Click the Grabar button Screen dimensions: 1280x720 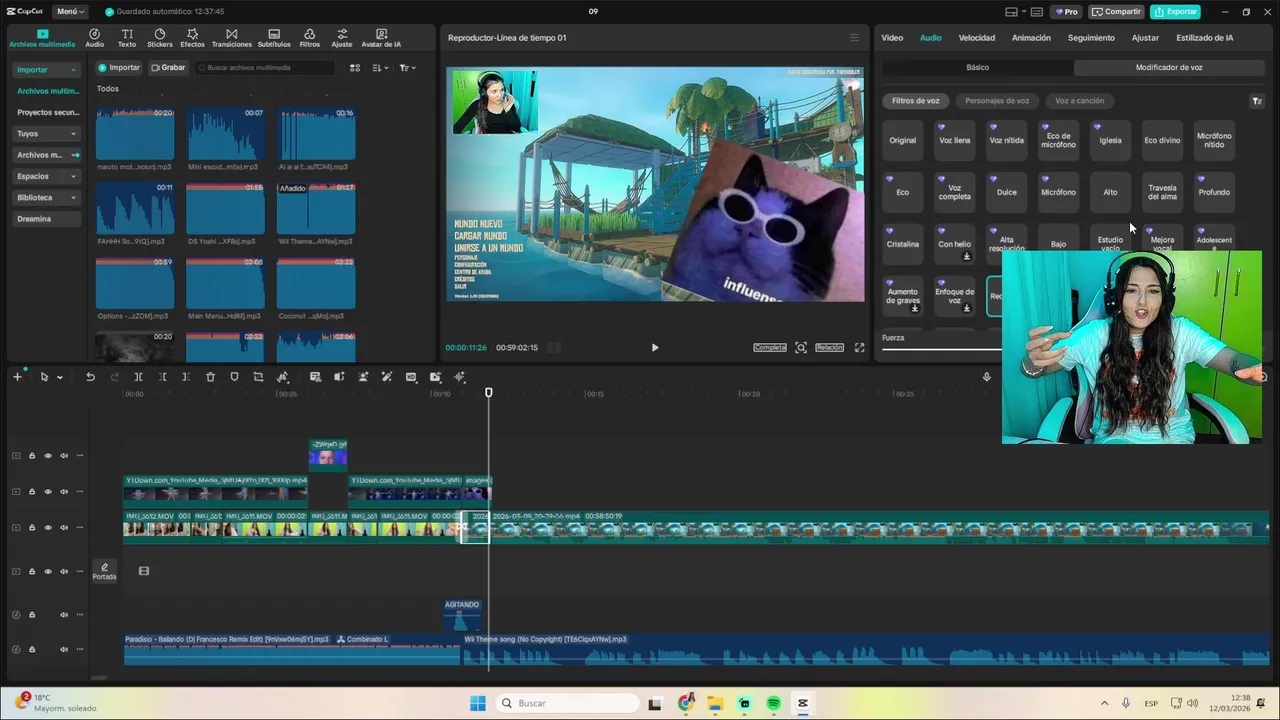[168, 68]
